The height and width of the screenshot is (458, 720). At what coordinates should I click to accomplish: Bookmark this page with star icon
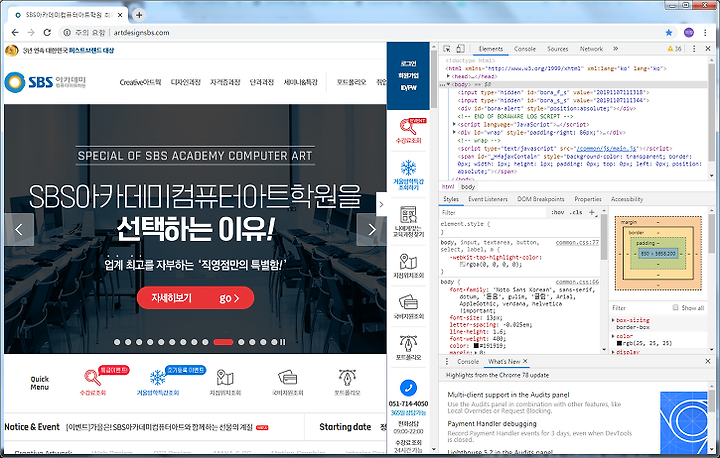click(669, 33)
